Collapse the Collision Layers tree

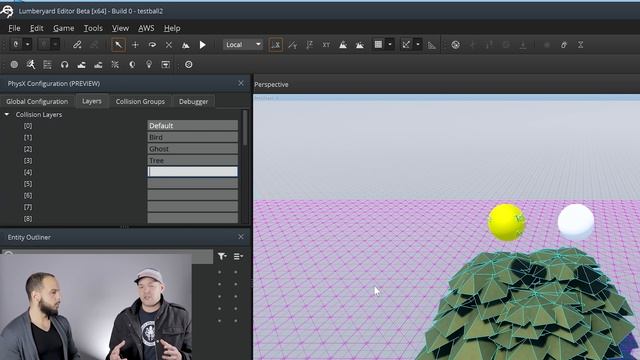coord(7,115)
